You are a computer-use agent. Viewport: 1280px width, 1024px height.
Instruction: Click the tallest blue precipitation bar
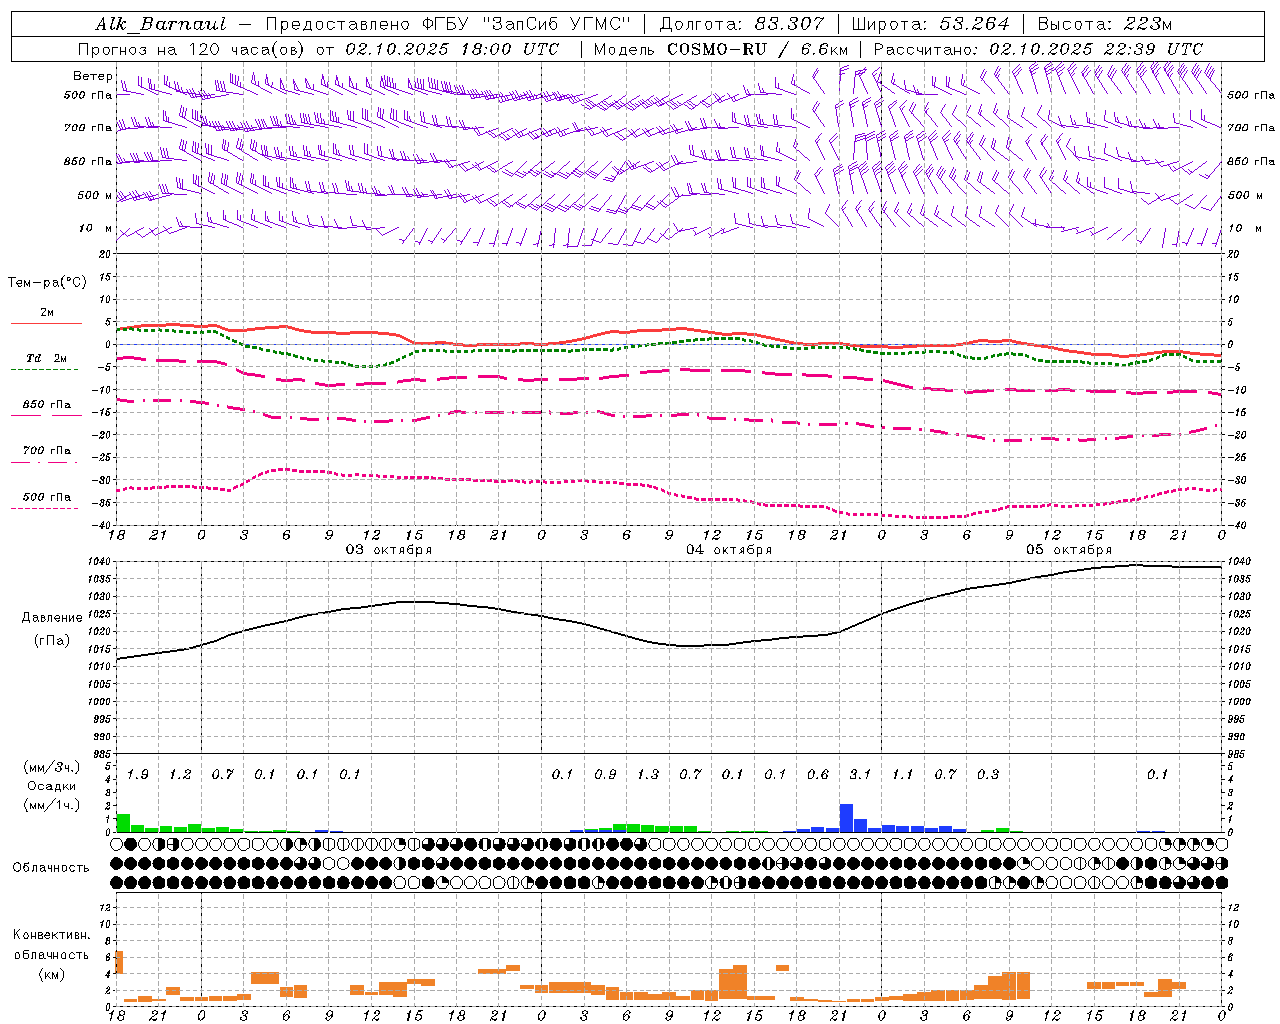(x=846, y=818)
